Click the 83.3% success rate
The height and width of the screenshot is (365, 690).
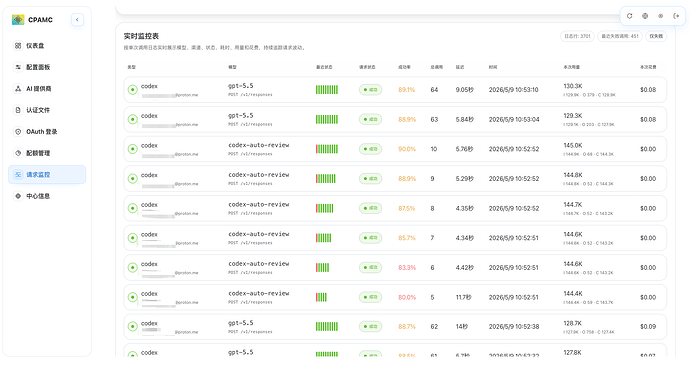pos(407,268)
